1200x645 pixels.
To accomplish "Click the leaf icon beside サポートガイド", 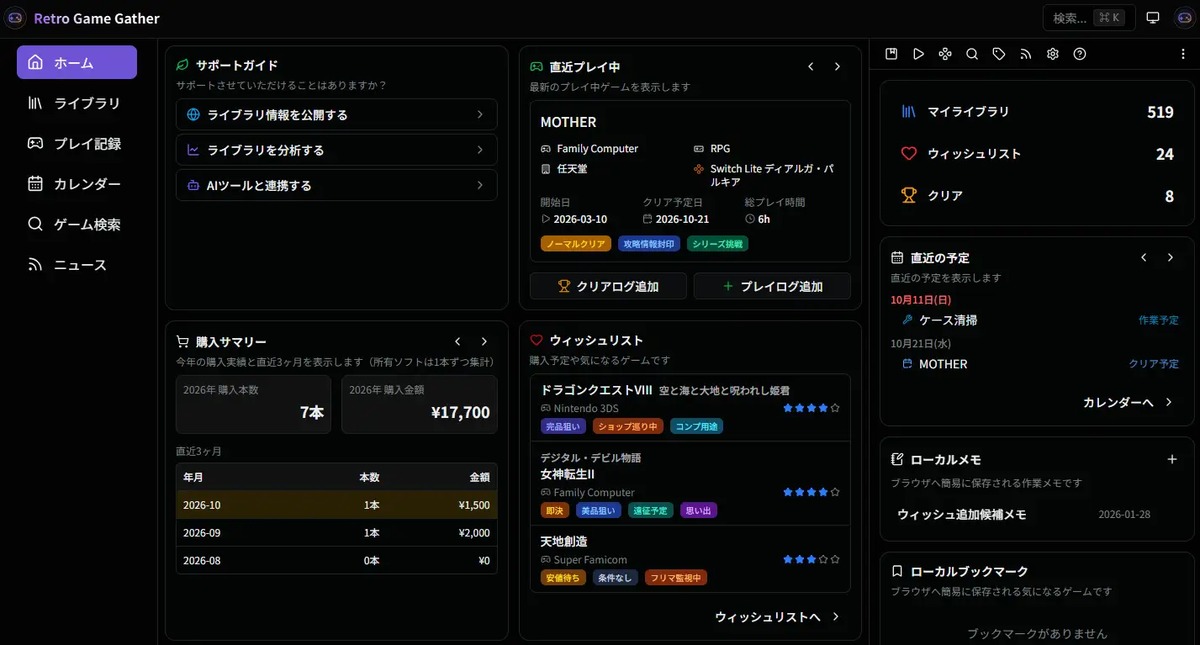I will (183, 65).
